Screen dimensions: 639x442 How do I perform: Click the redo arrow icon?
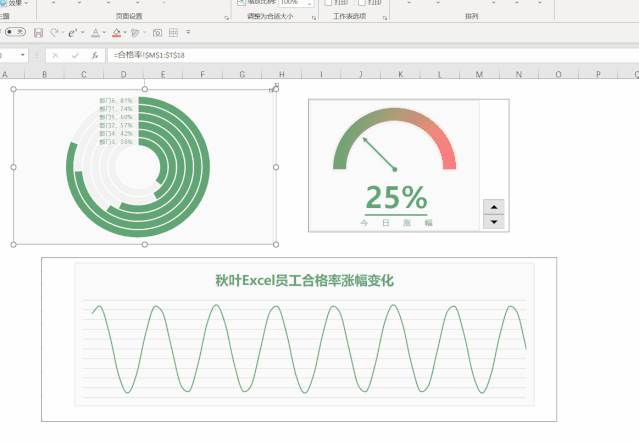pos(54,32)
